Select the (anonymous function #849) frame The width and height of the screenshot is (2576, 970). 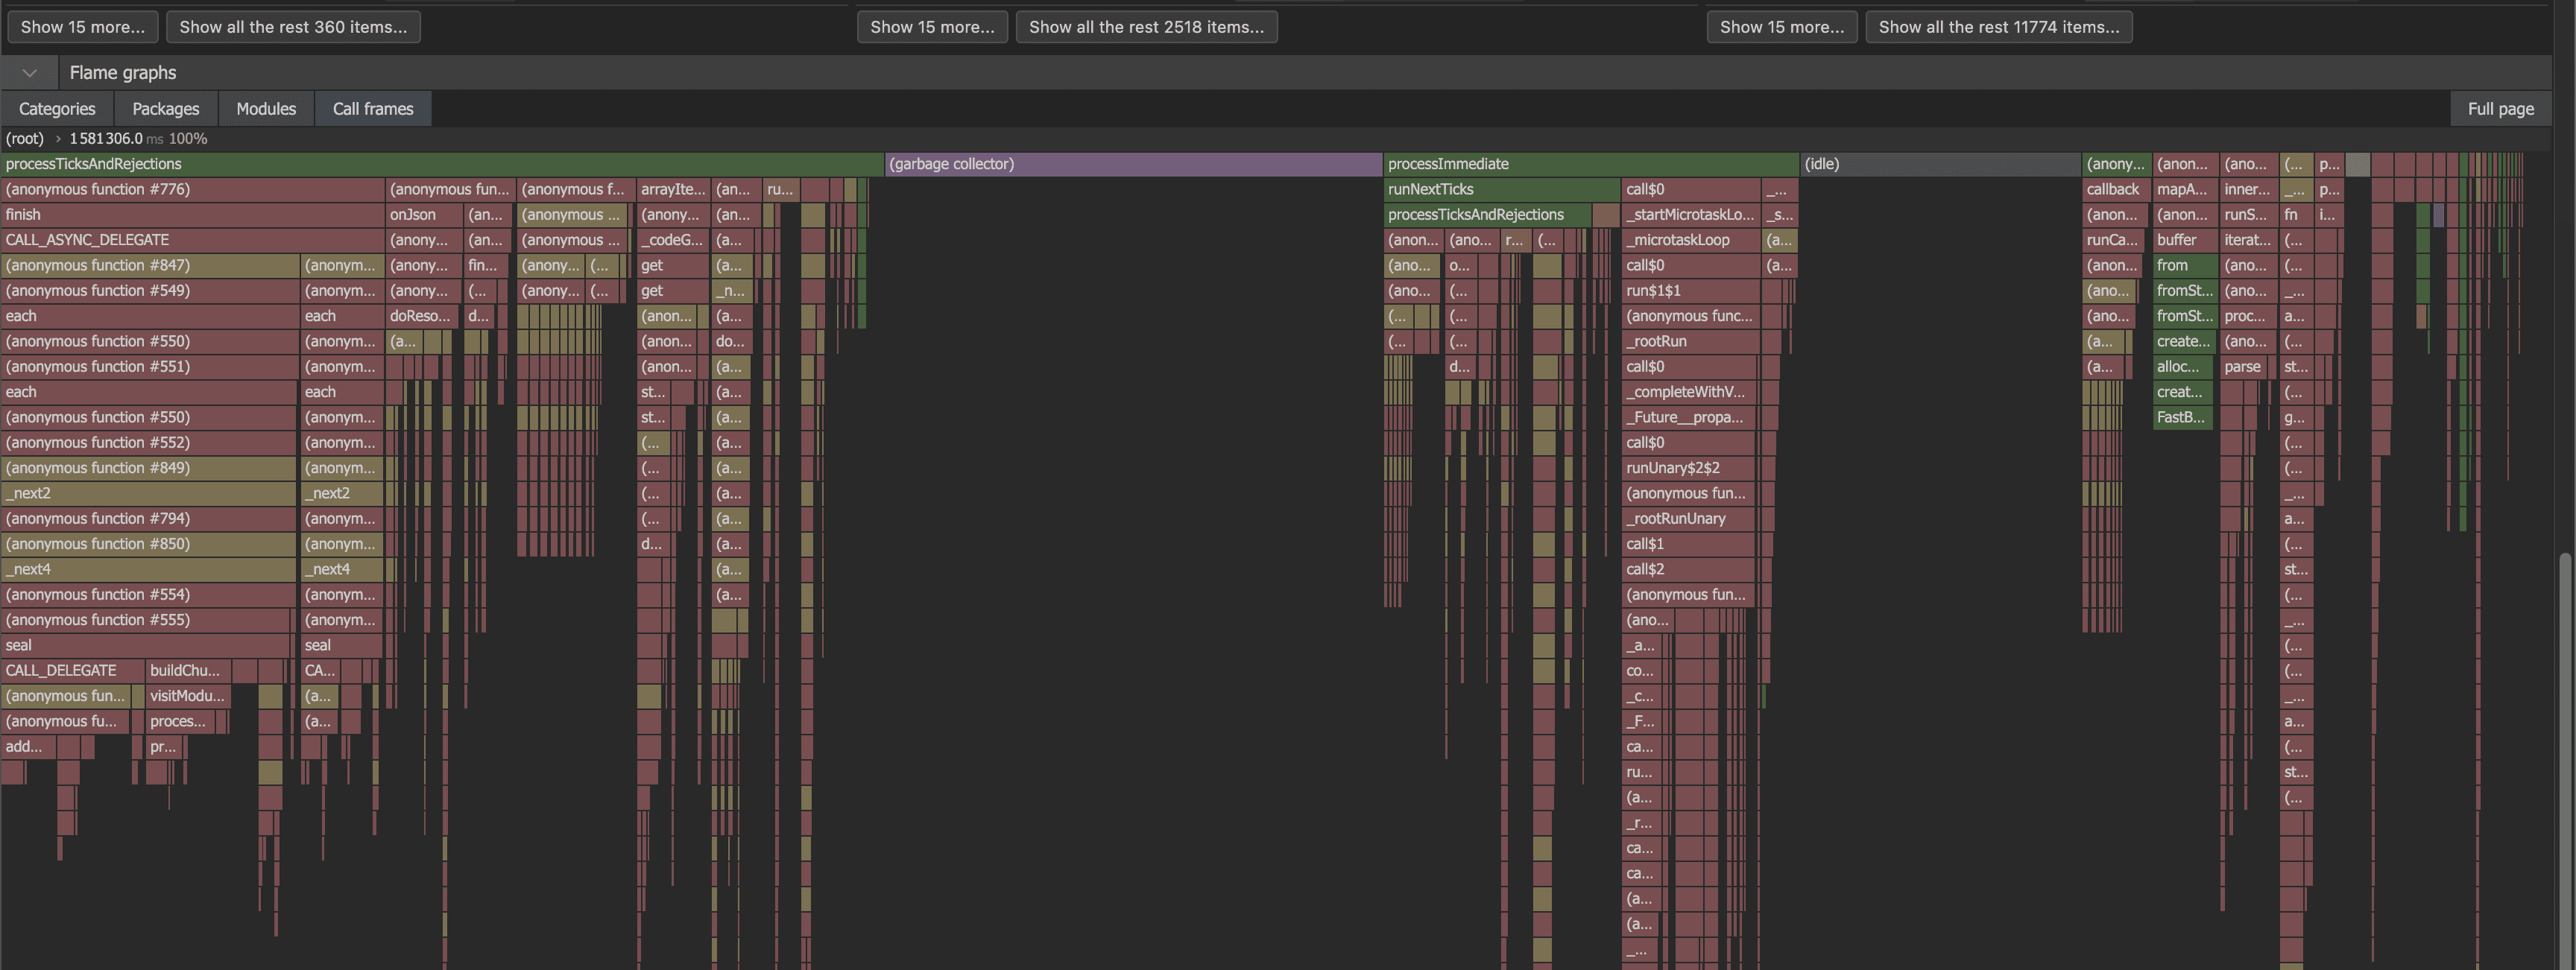150,468
